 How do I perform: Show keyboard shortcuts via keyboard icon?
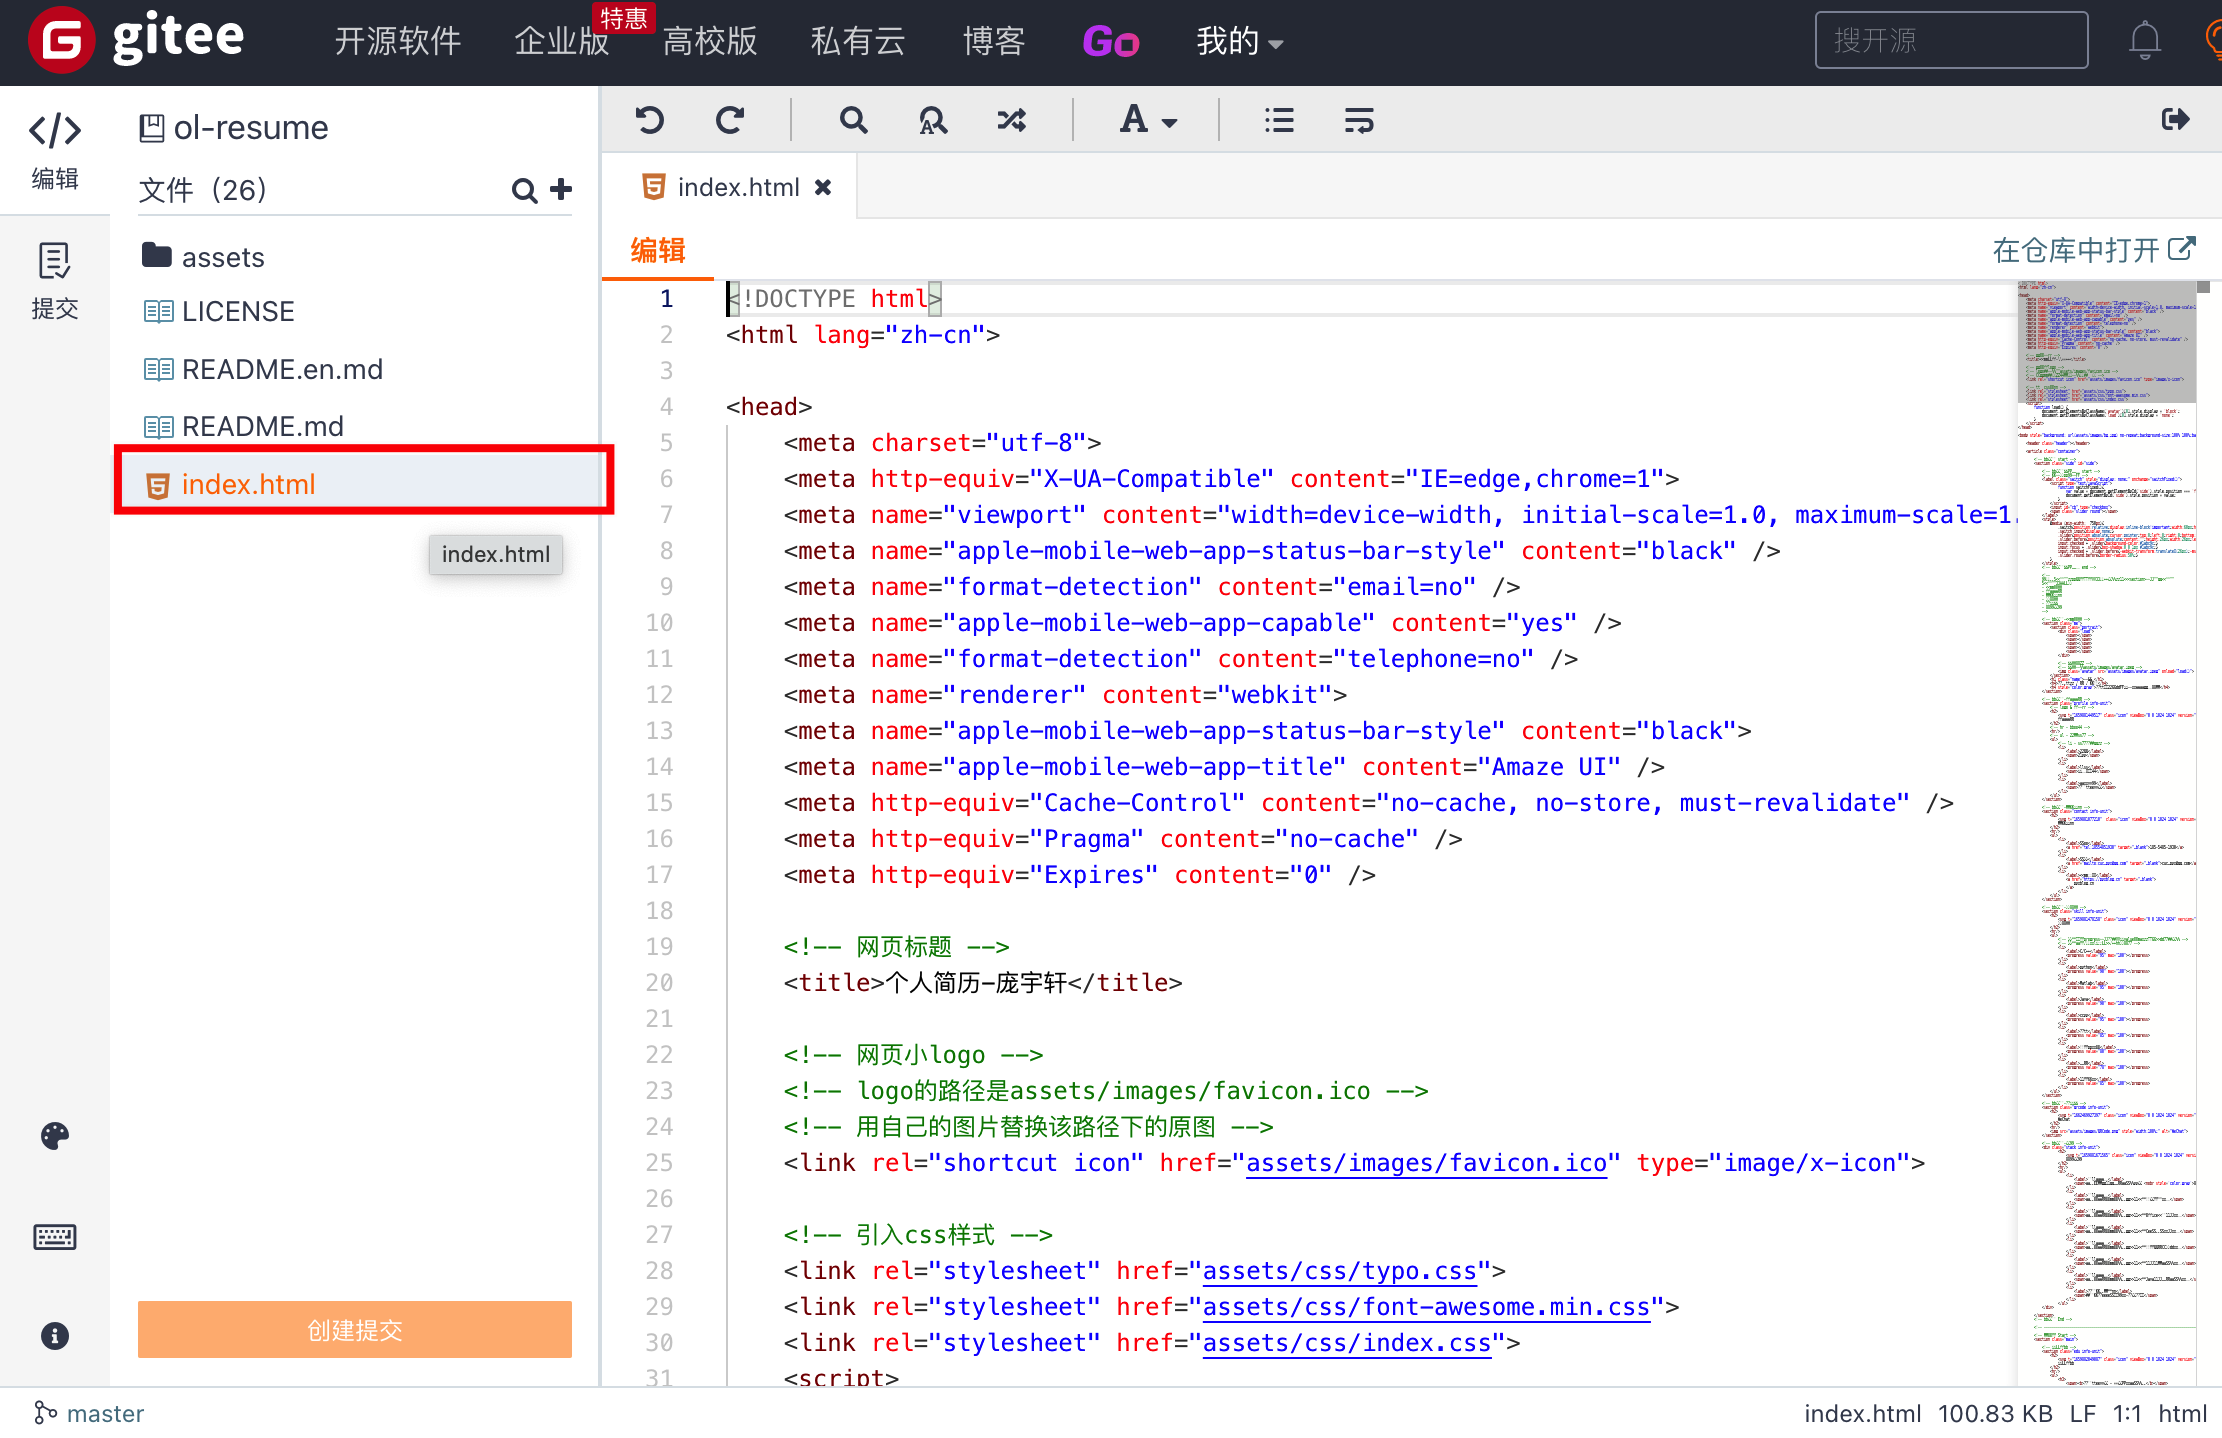(55, 1237)
